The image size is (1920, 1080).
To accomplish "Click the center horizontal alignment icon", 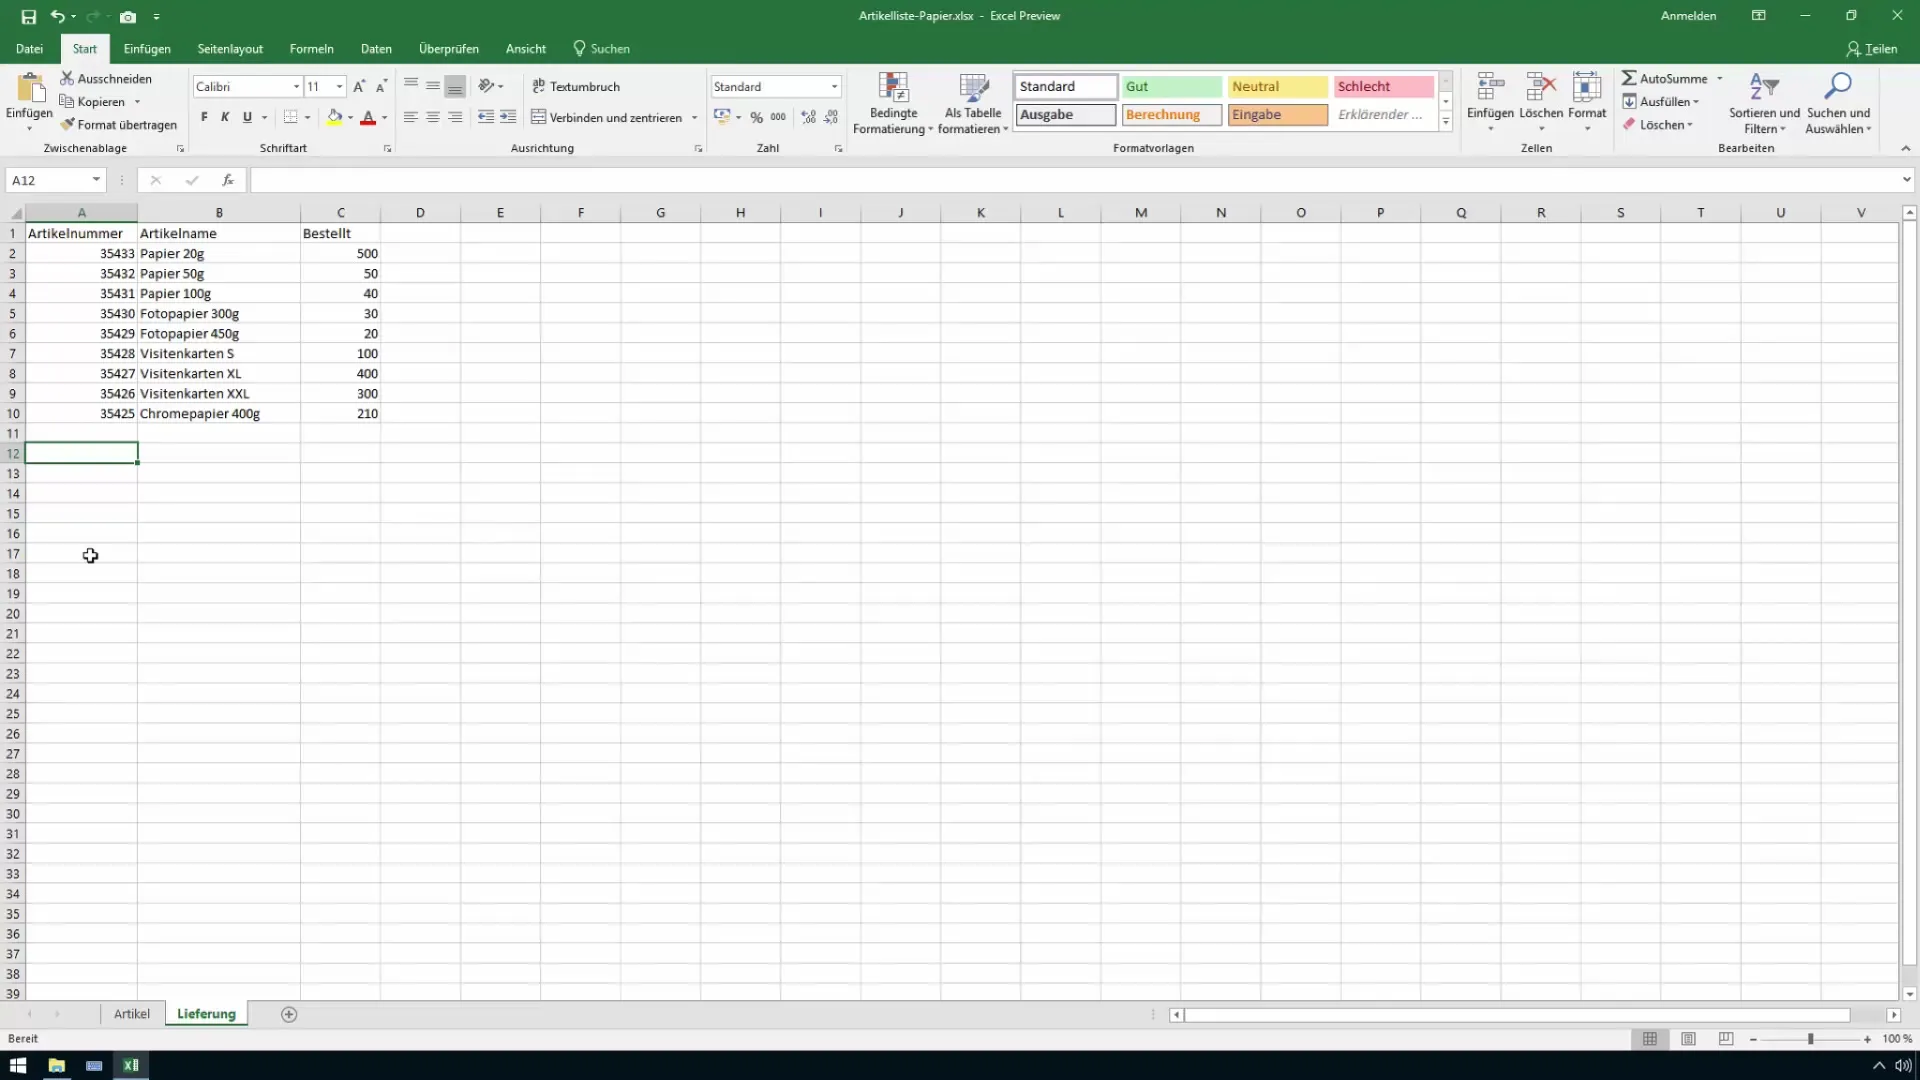I will pyautogui.click(x=433, y=117).
